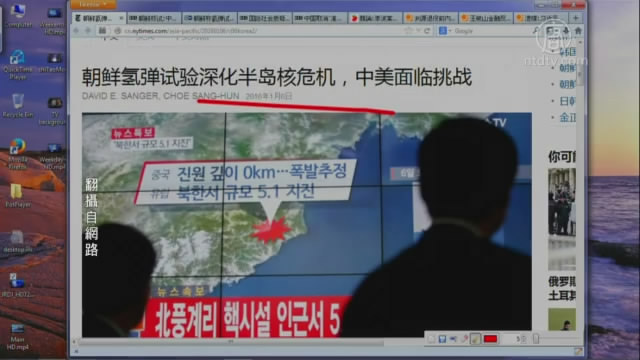This screenshot has width=640, height=360.
Task: Go forward with the browser forward arrow
Action: (88, 31)
